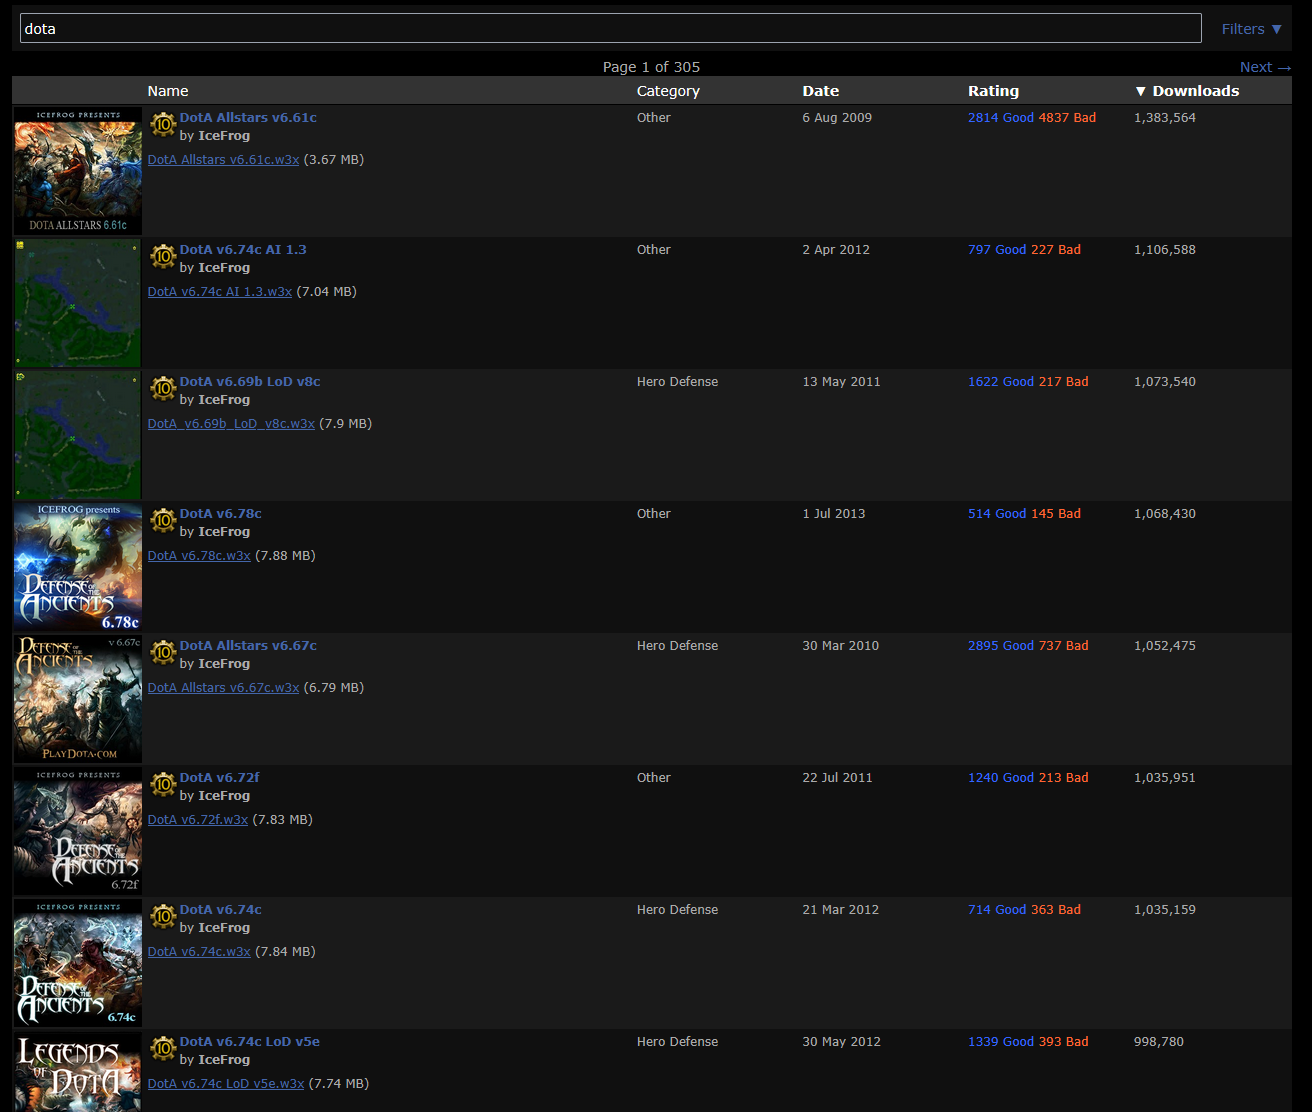Screen dimensions: 1312x1112
Task: Click 227 Bad rating
Action: [1056, 249]
